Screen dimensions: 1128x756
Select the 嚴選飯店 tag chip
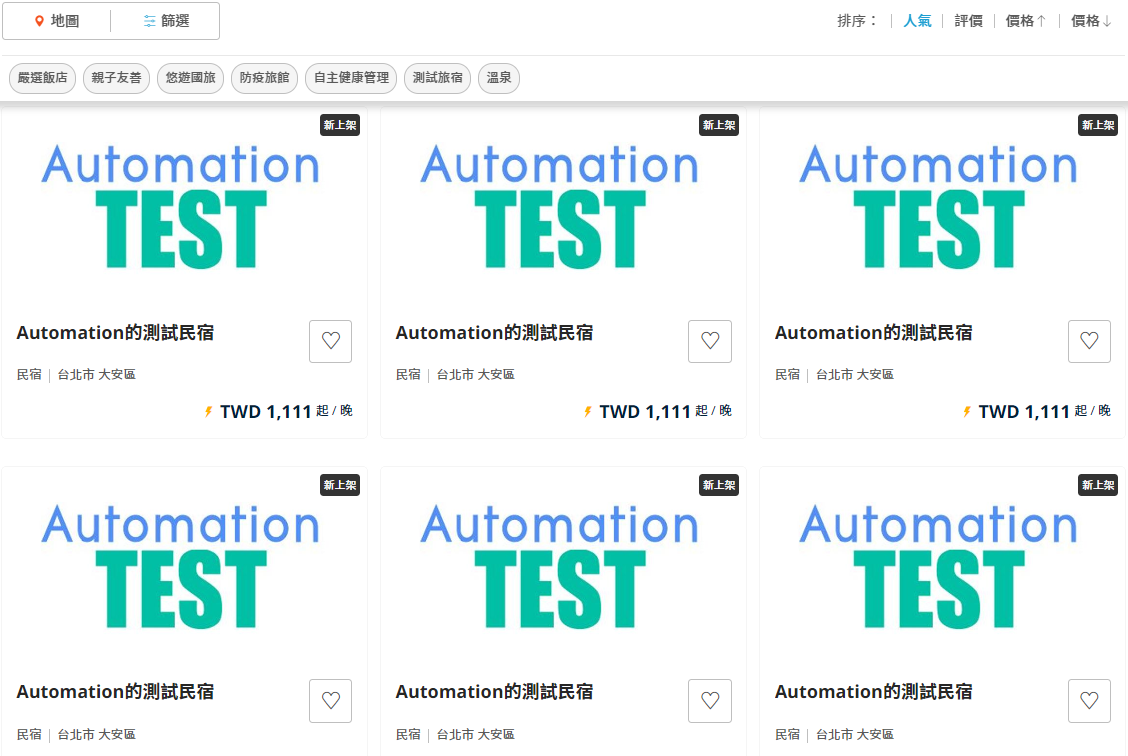[x=42, y=78]
